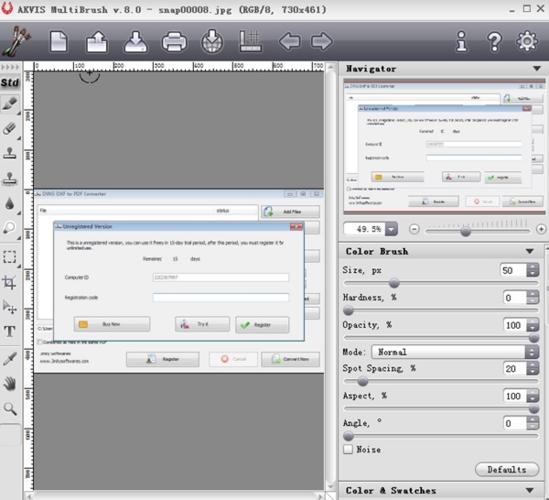Open the zoom percentage dropdown
Screen dimensions: 549x500
tap(391, 229)
